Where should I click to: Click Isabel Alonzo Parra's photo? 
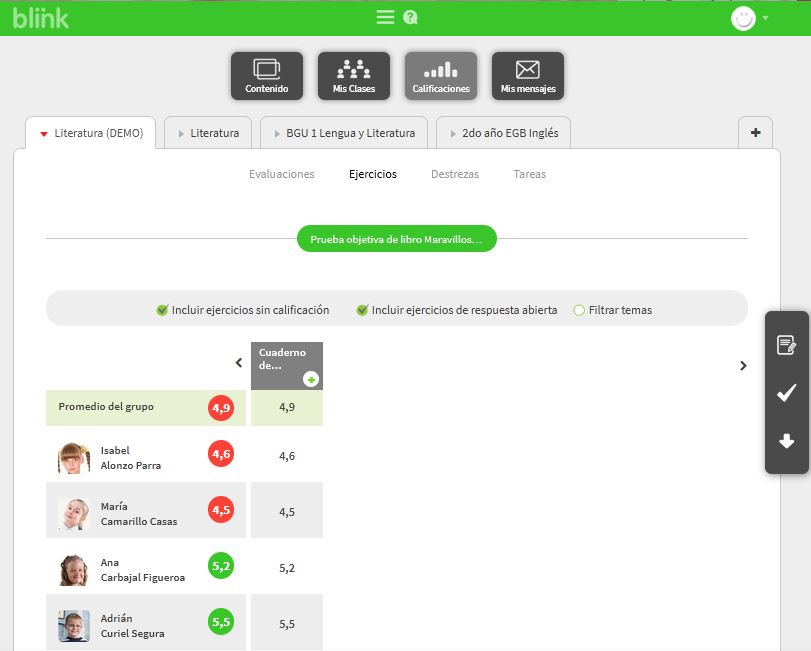(x=74, y=458)
